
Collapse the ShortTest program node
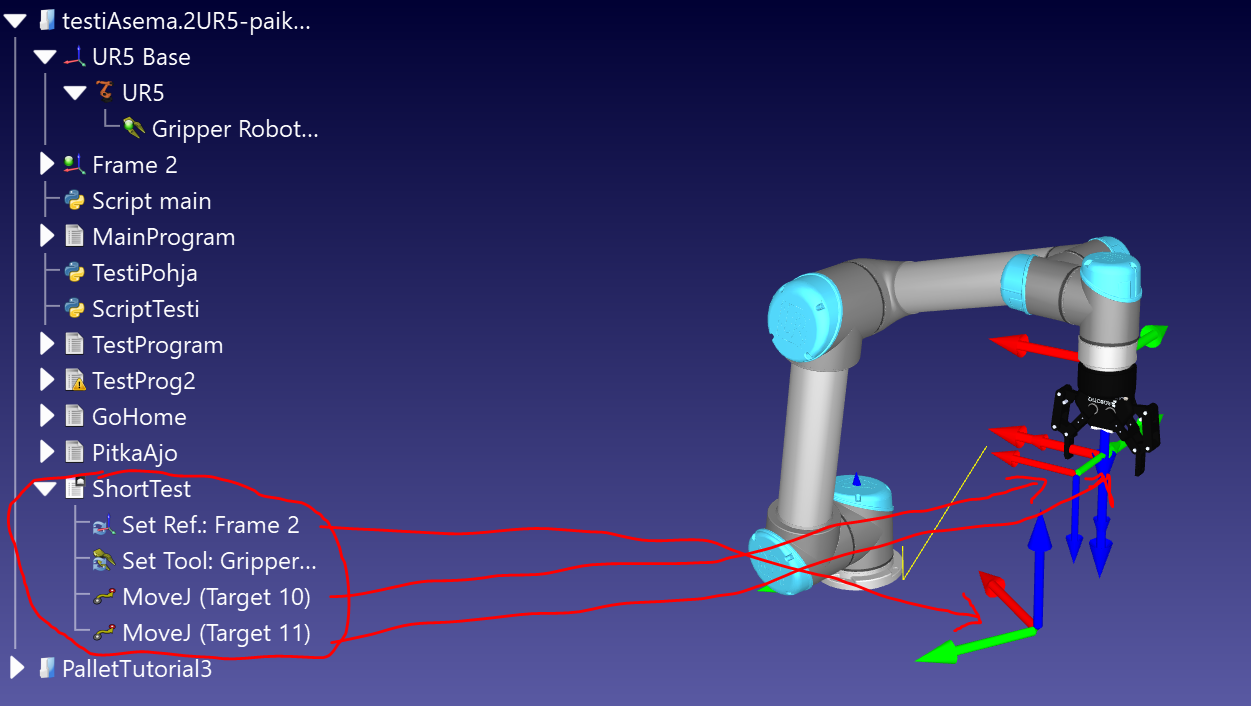46,489
